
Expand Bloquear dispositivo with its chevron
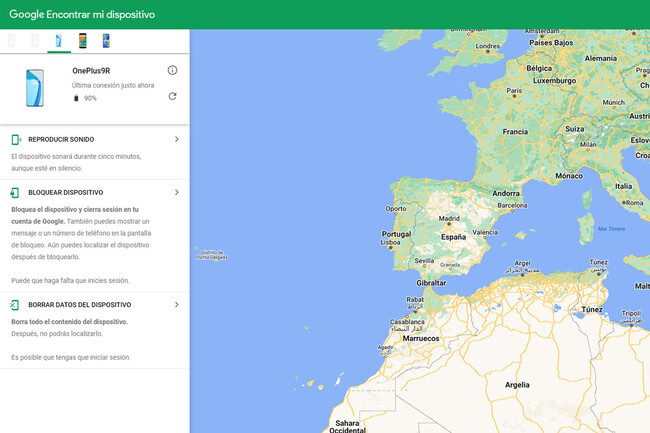point(177,192)
